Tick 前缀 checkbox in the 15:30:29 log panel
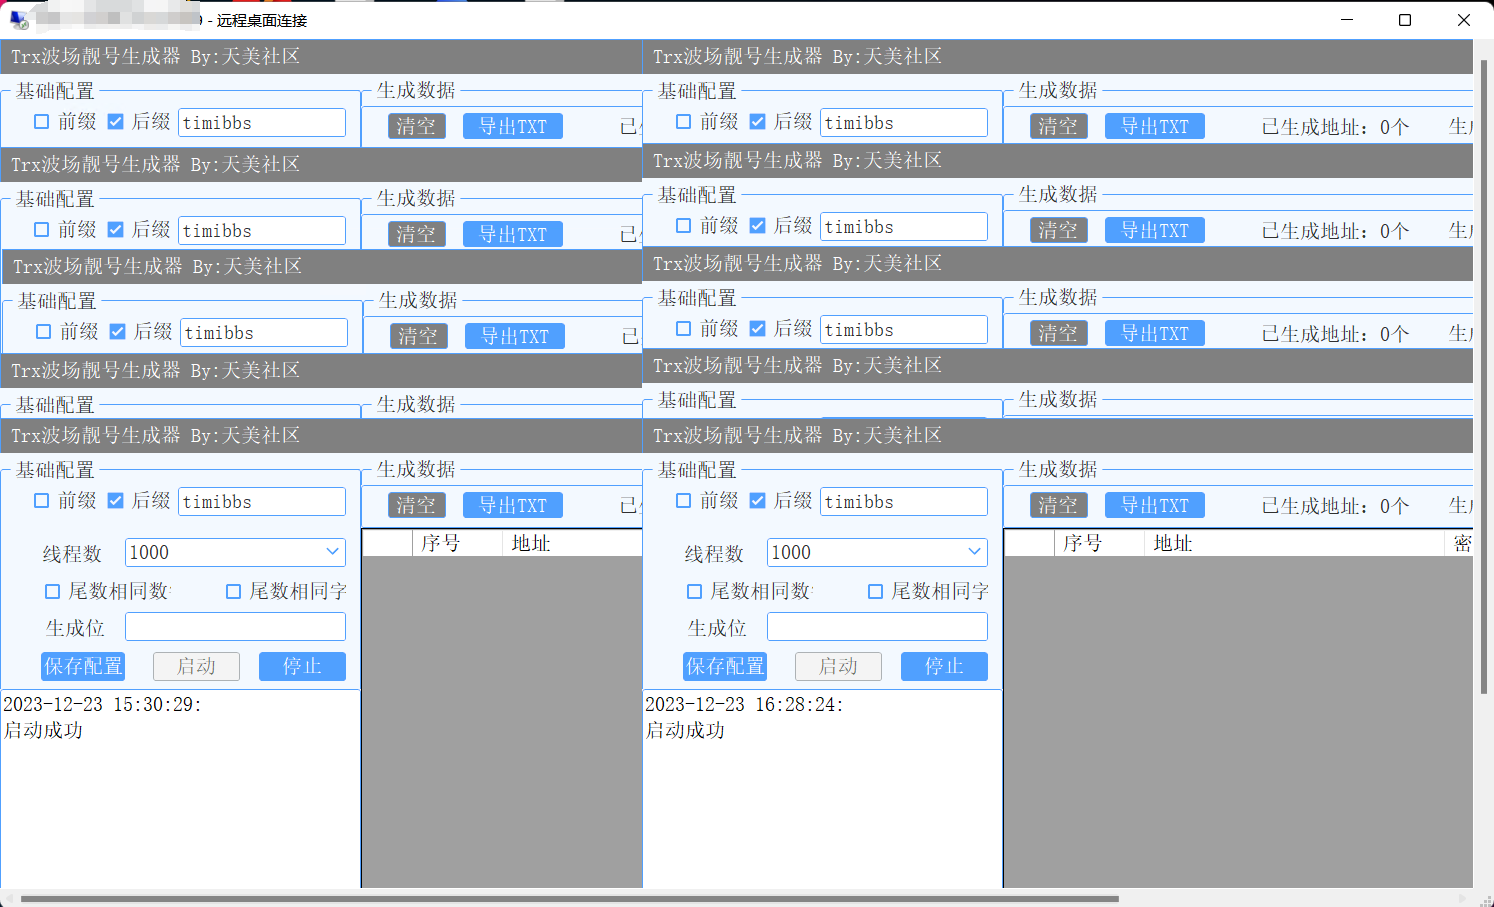The height and width of the screenshot is (907, 1494). [41, 501]
